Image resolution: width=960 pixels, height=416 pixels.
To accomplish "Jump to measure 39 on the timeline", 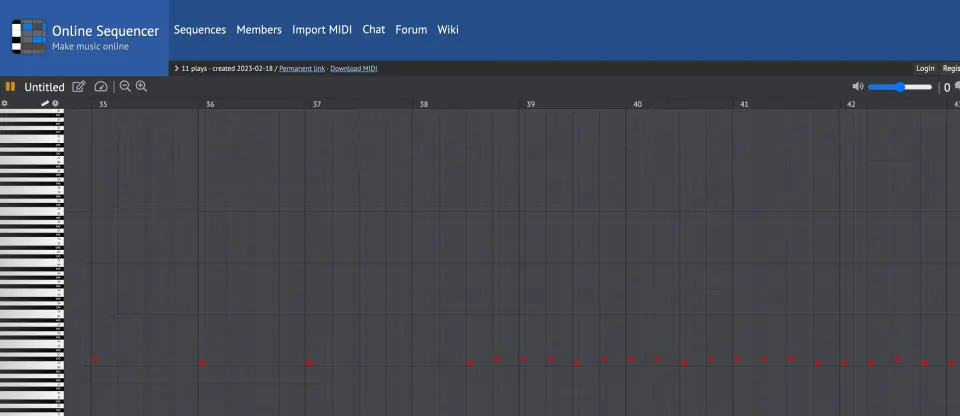I will (x=530, y=104).
